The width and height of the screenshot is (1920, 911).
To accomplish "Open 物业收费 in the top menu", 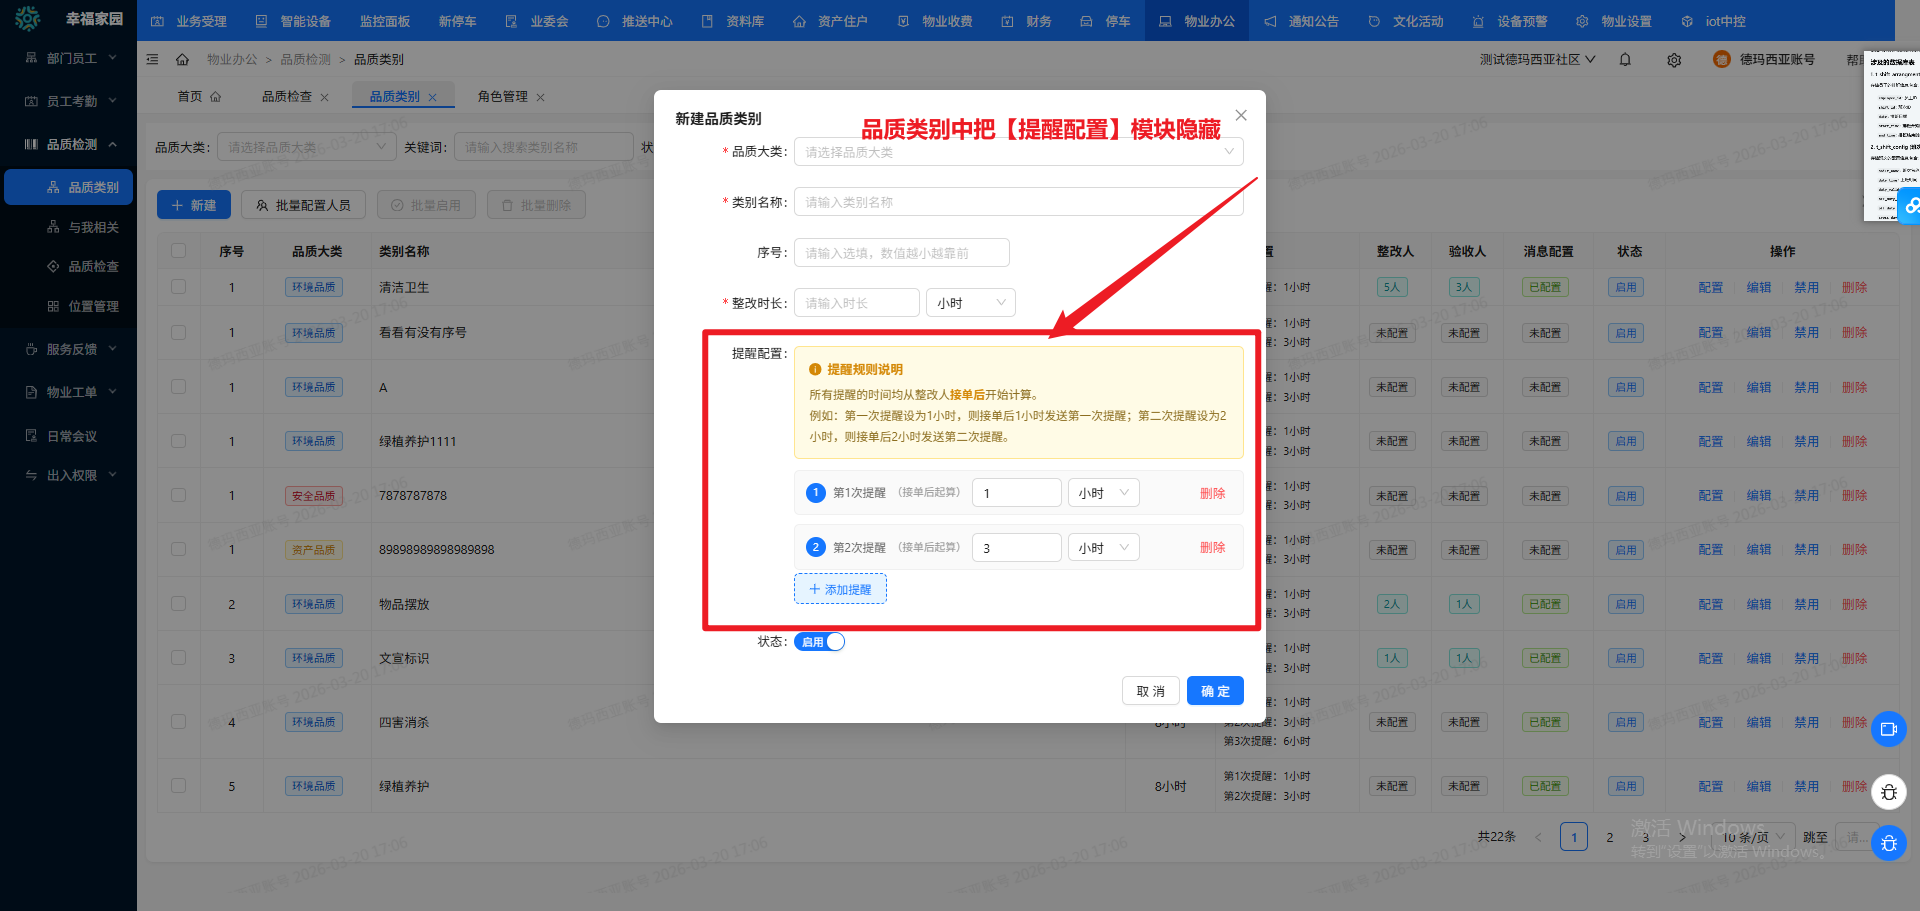I will tap(936, 21).
